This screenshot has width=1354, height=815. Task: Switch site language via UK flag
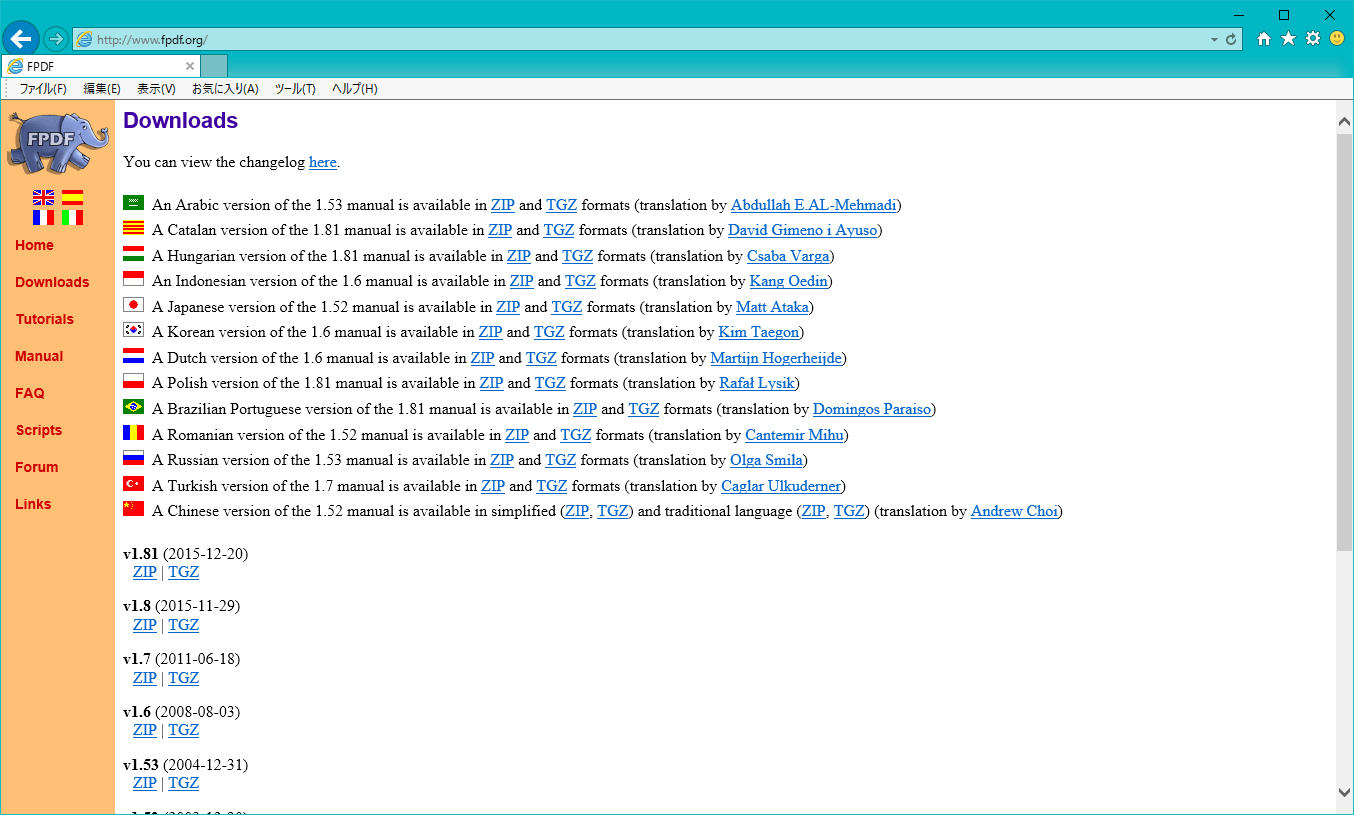tap(44, 197)
